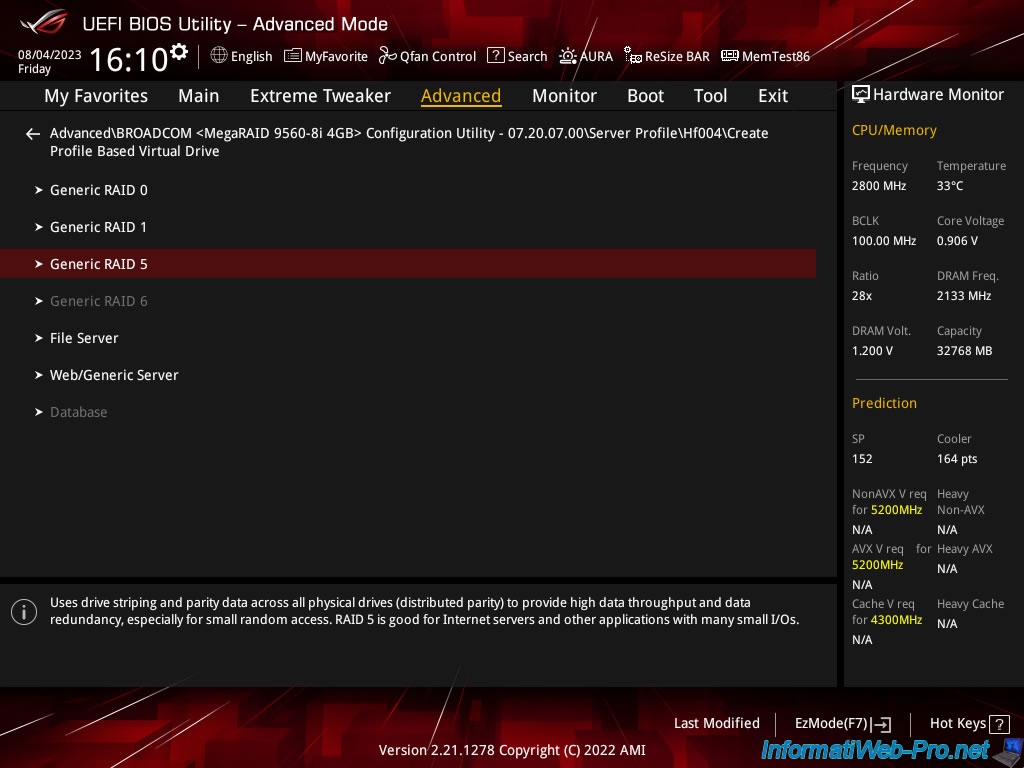Click the settings gear next to the clock
Image resolution: width=1024 pixels, height=768 pixels.
click(x=179, y=51)
